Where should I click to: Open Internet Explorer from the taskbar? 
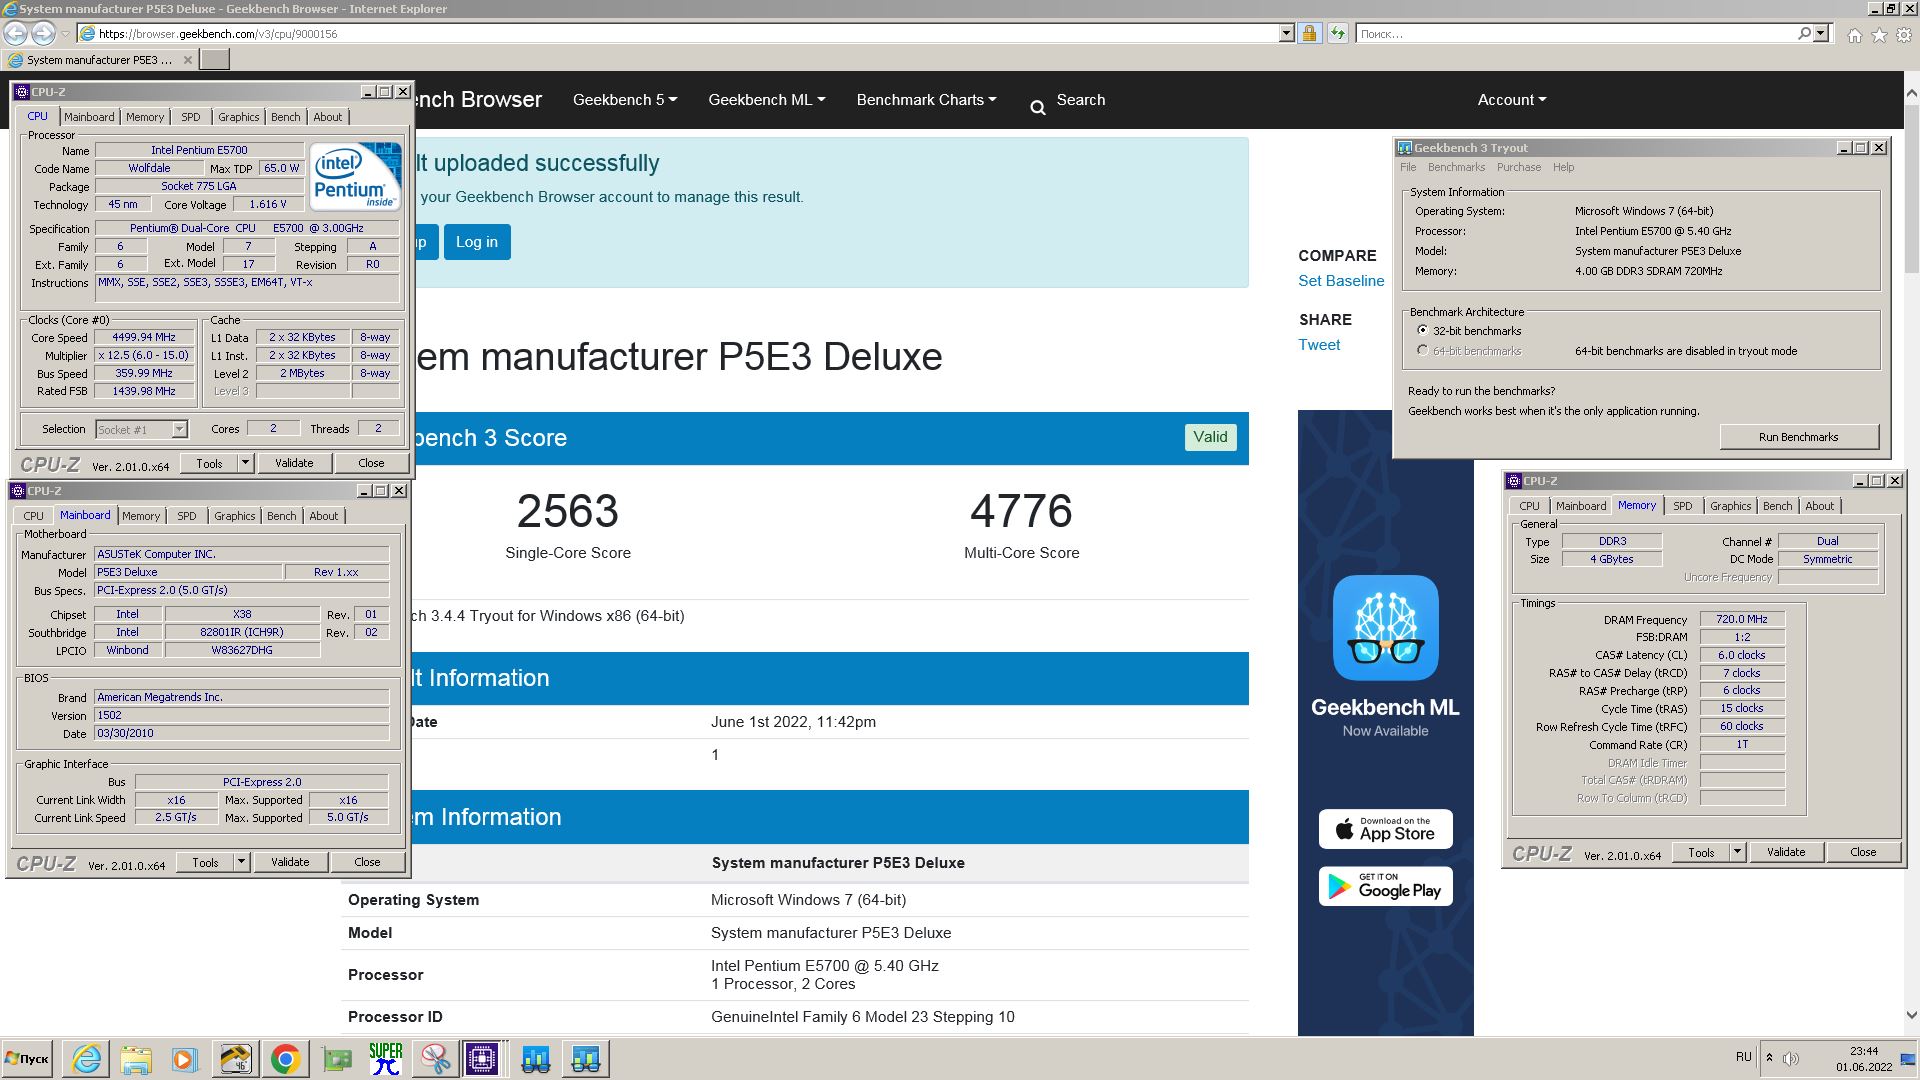(x=87, y=1058)
